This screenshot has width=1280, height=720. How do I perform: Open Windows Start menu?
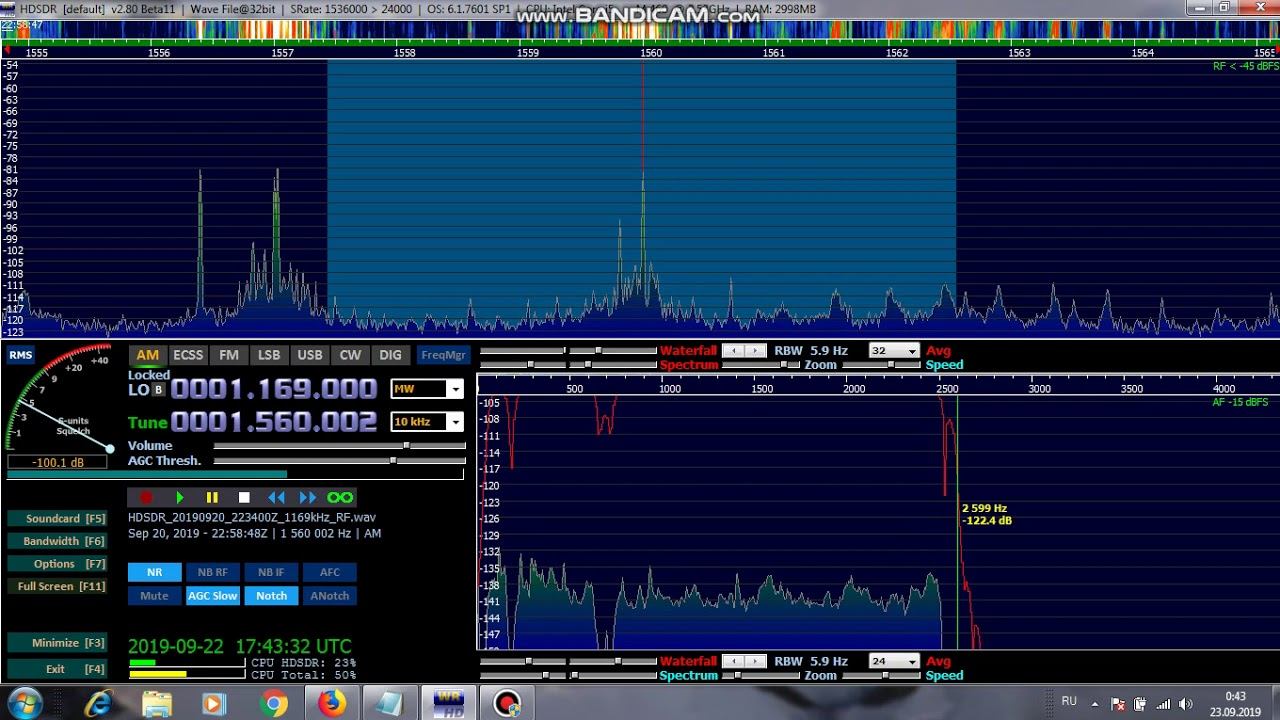point(24,703)
